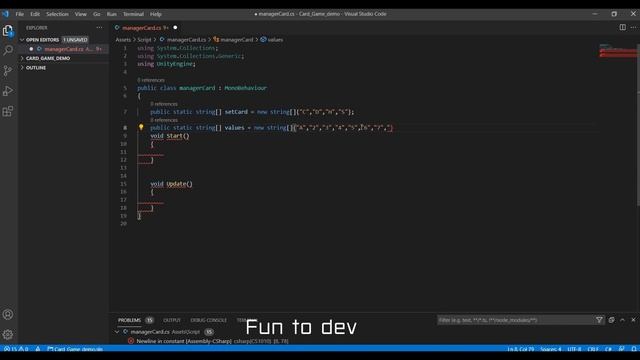Open the View menu
Image resolution: width=640 pixels, height=360 pixels.
80,14
